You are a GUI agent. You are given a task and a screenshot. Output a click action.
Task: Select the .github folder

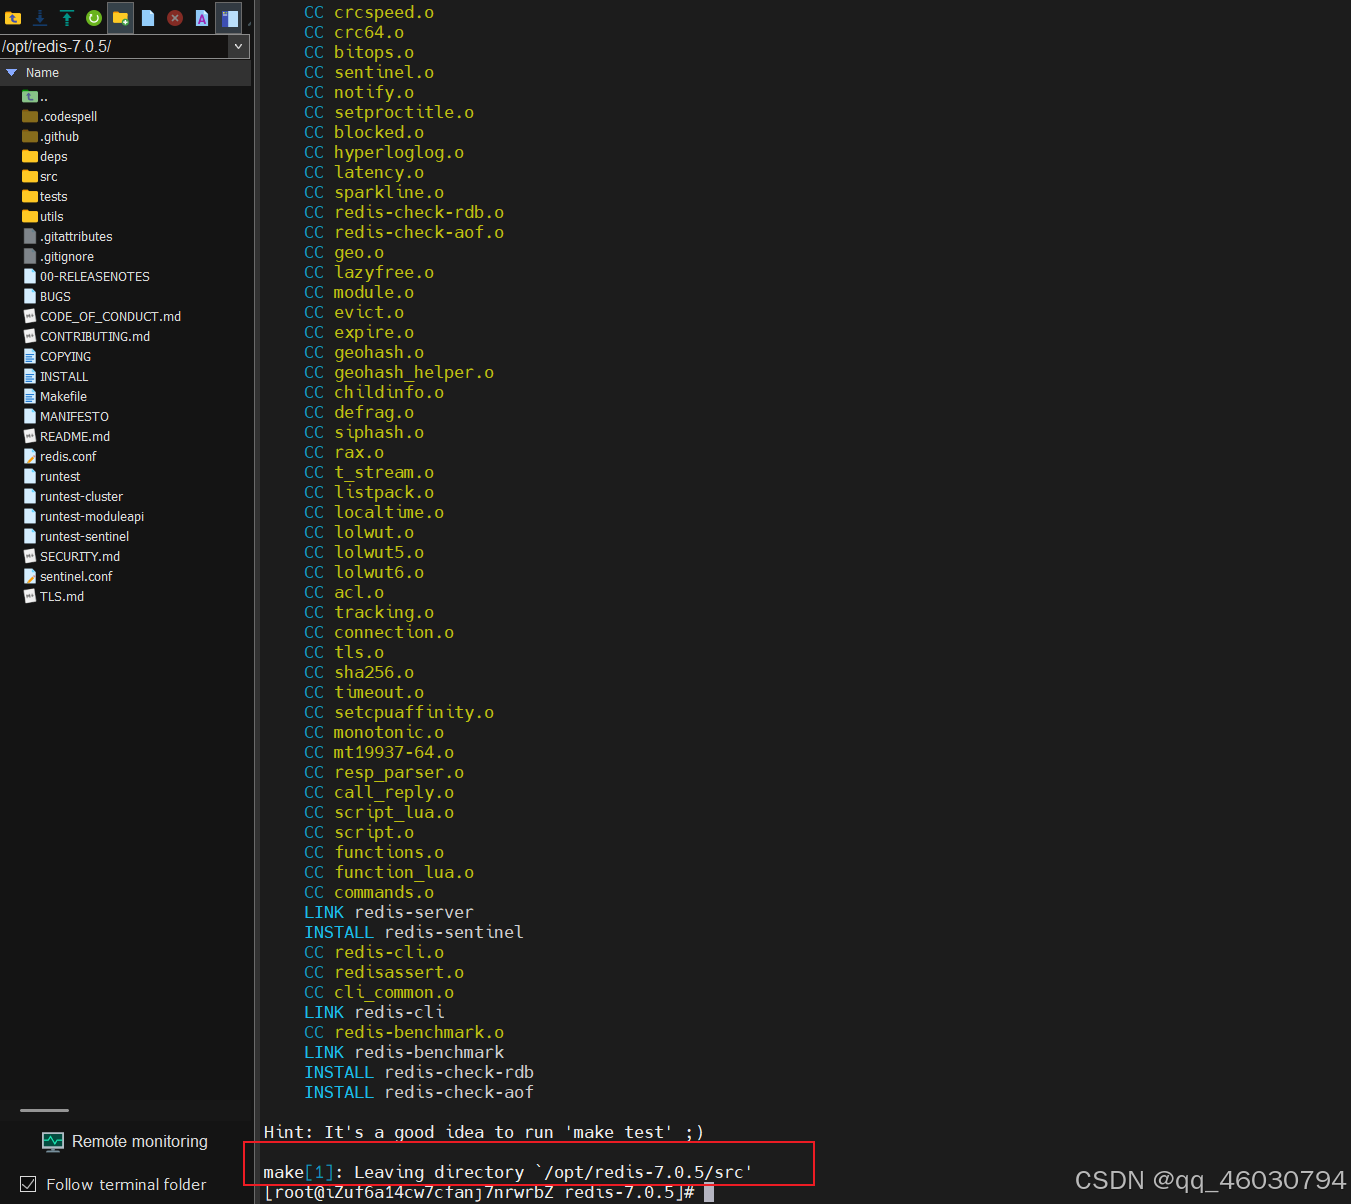51,137
